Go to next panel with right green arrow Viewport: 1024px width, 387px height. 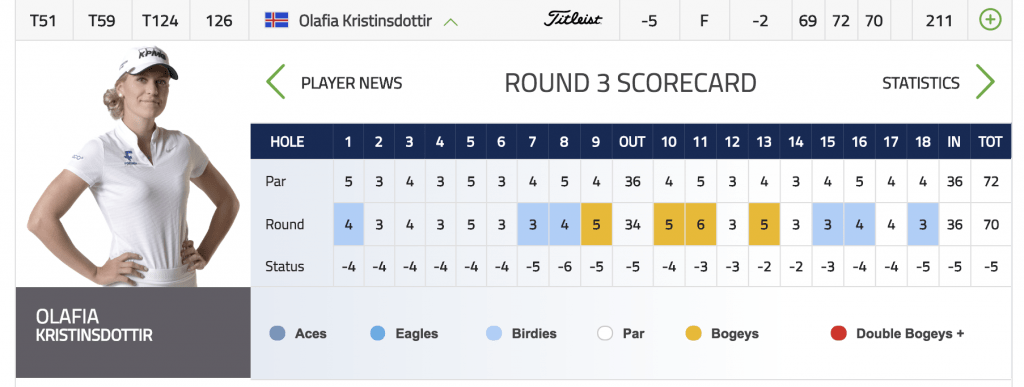(985, 82)
